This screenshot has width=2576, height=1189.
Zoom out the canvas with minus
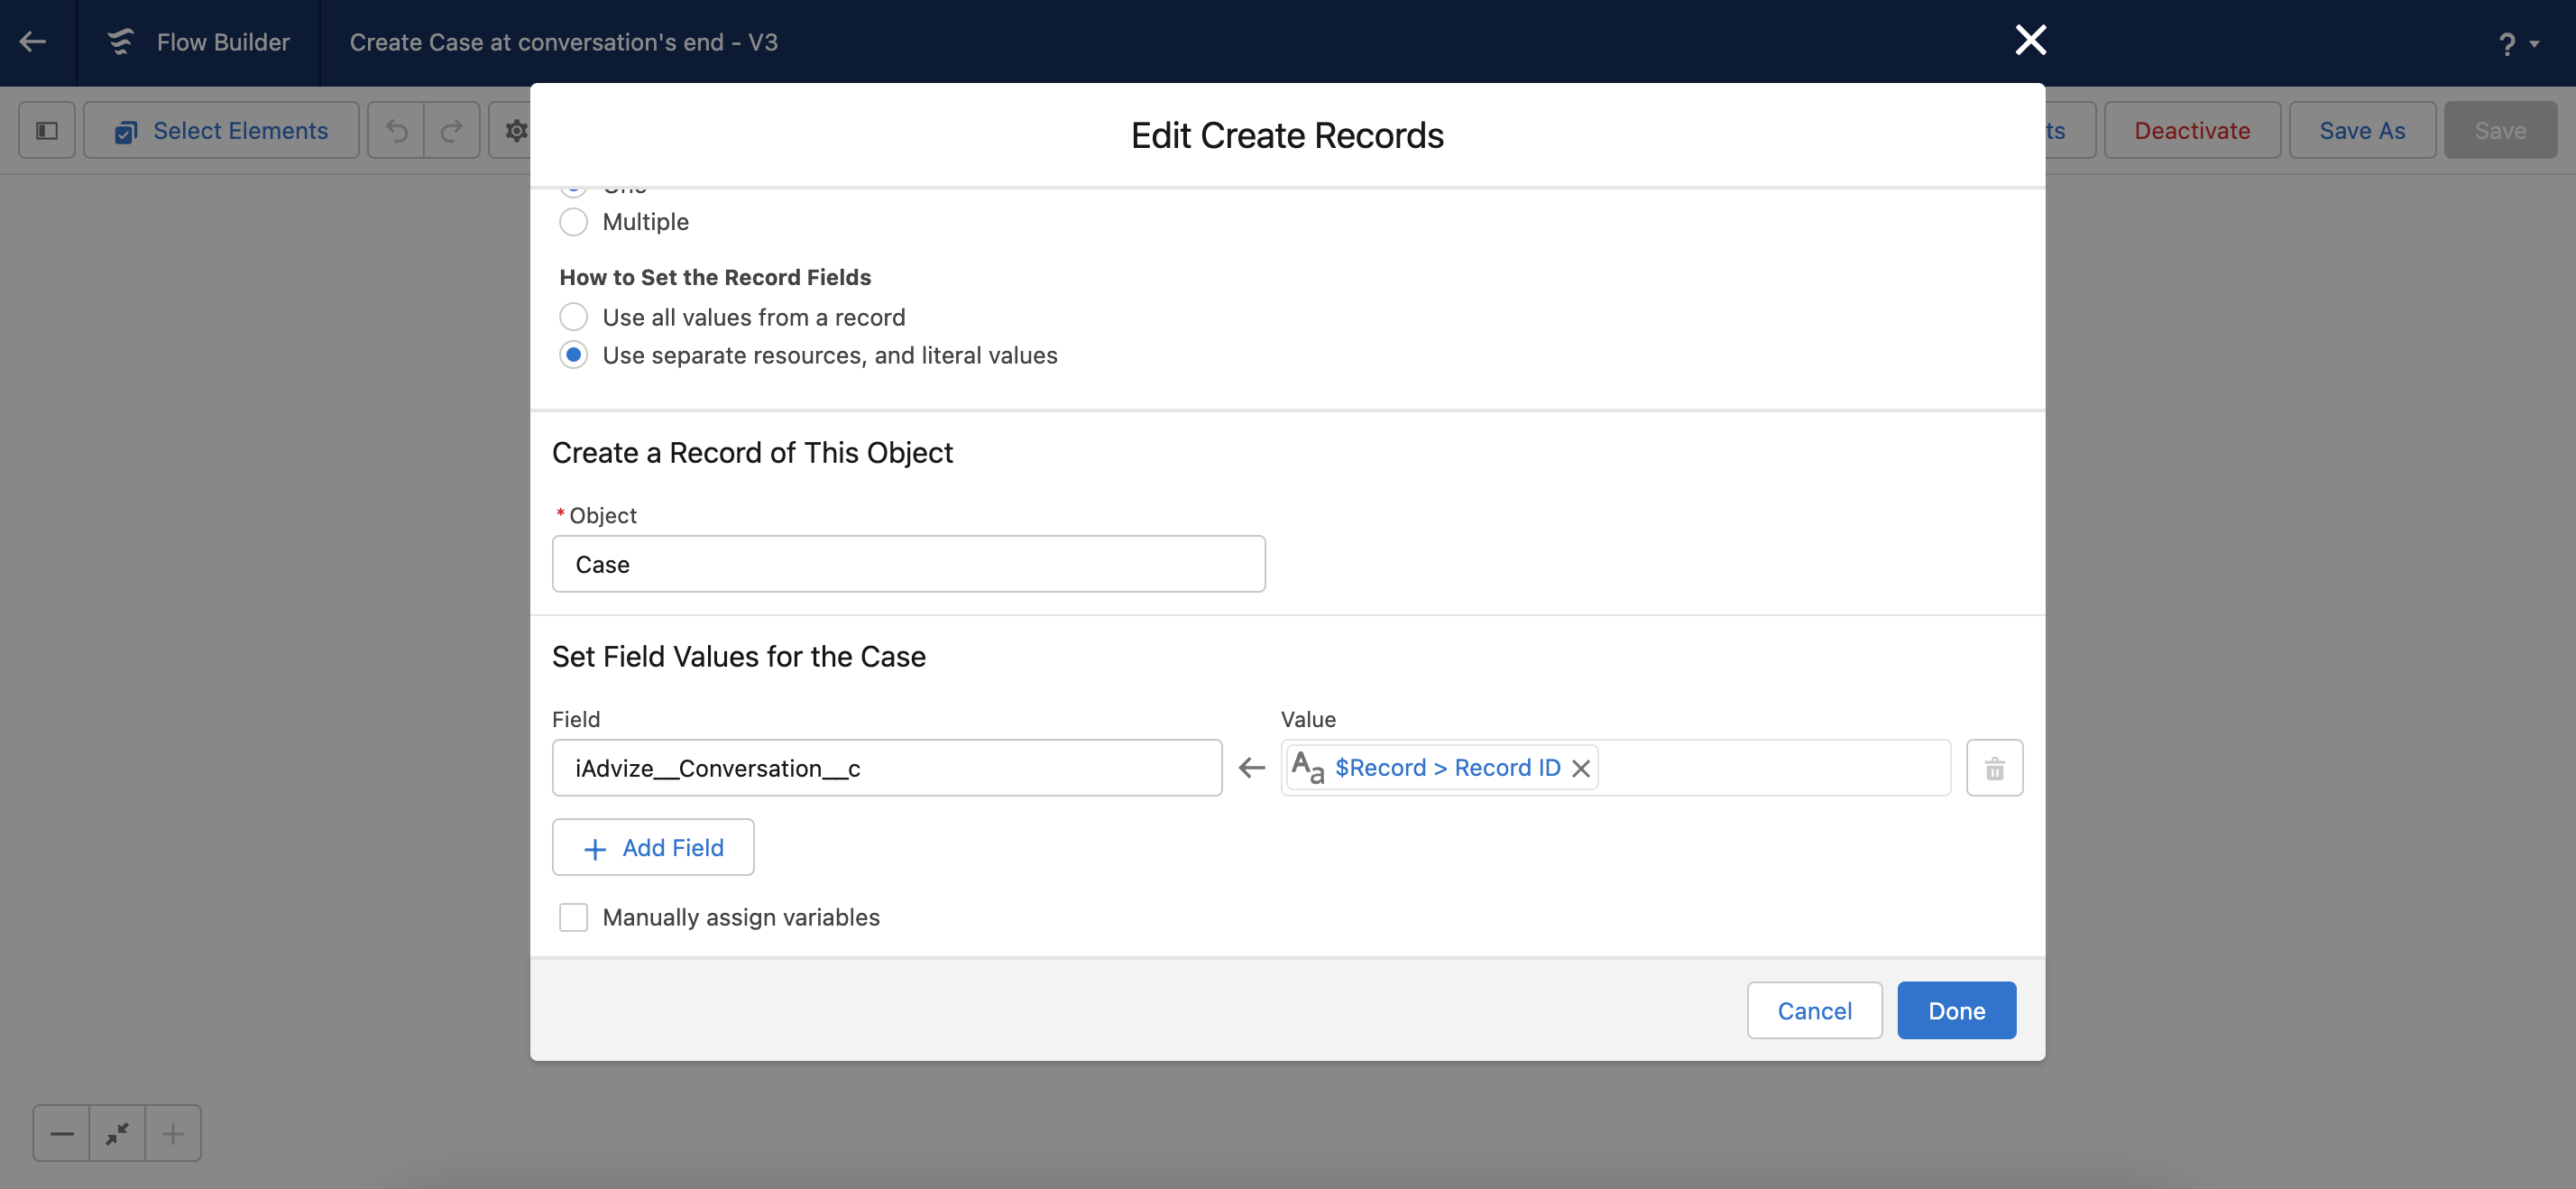pos(61,1133)
